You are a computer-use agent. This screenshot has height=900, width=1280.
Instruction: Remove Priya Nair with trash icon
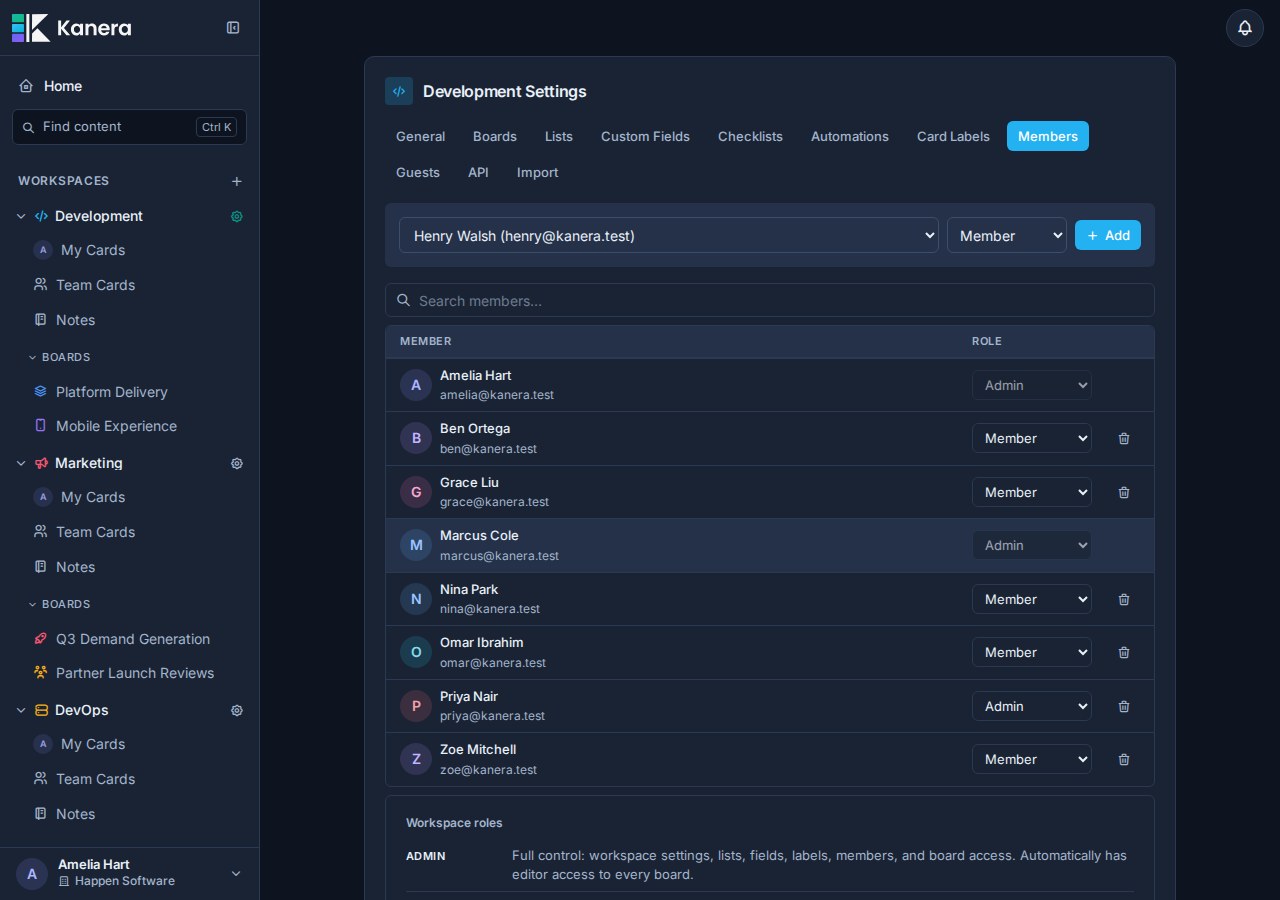(1124, 706)
